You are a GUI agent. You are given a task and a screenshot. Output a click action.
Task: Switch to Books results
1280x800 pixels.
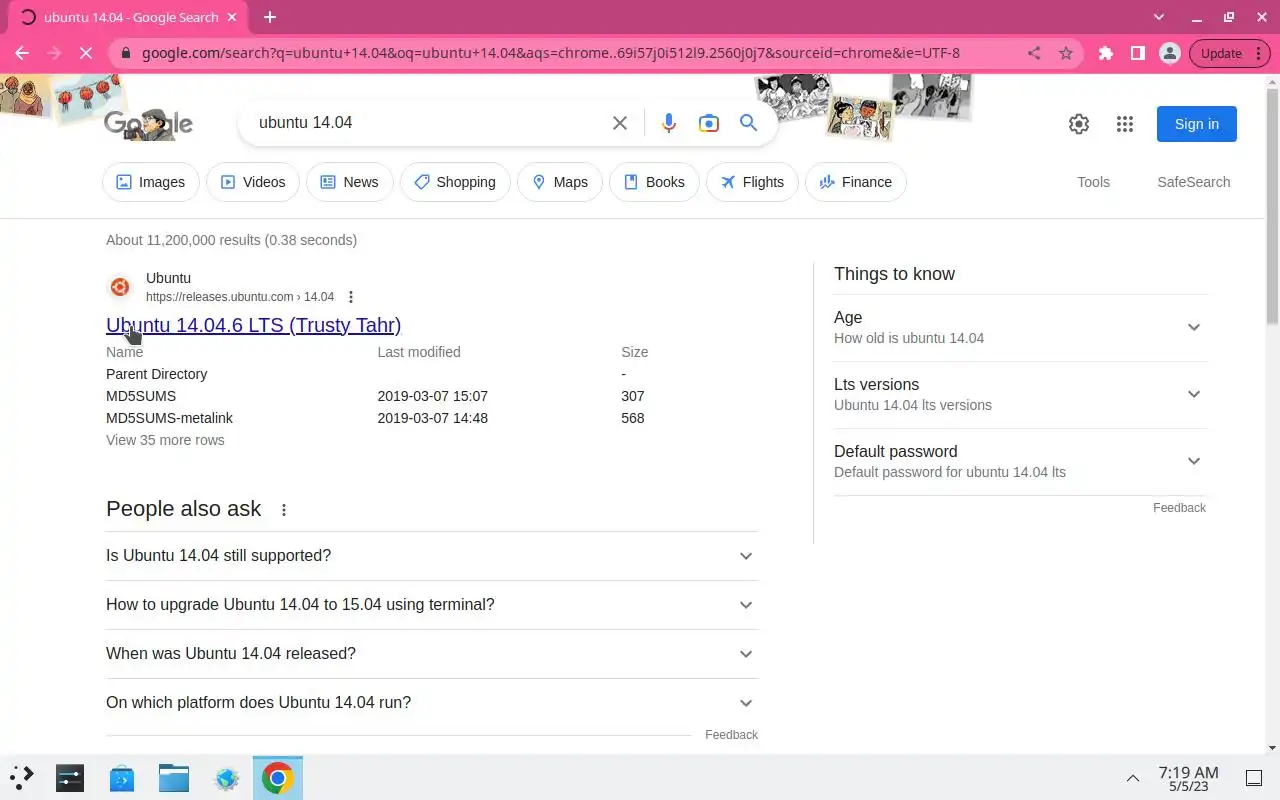pyautogui.click(x=654, y=182)
